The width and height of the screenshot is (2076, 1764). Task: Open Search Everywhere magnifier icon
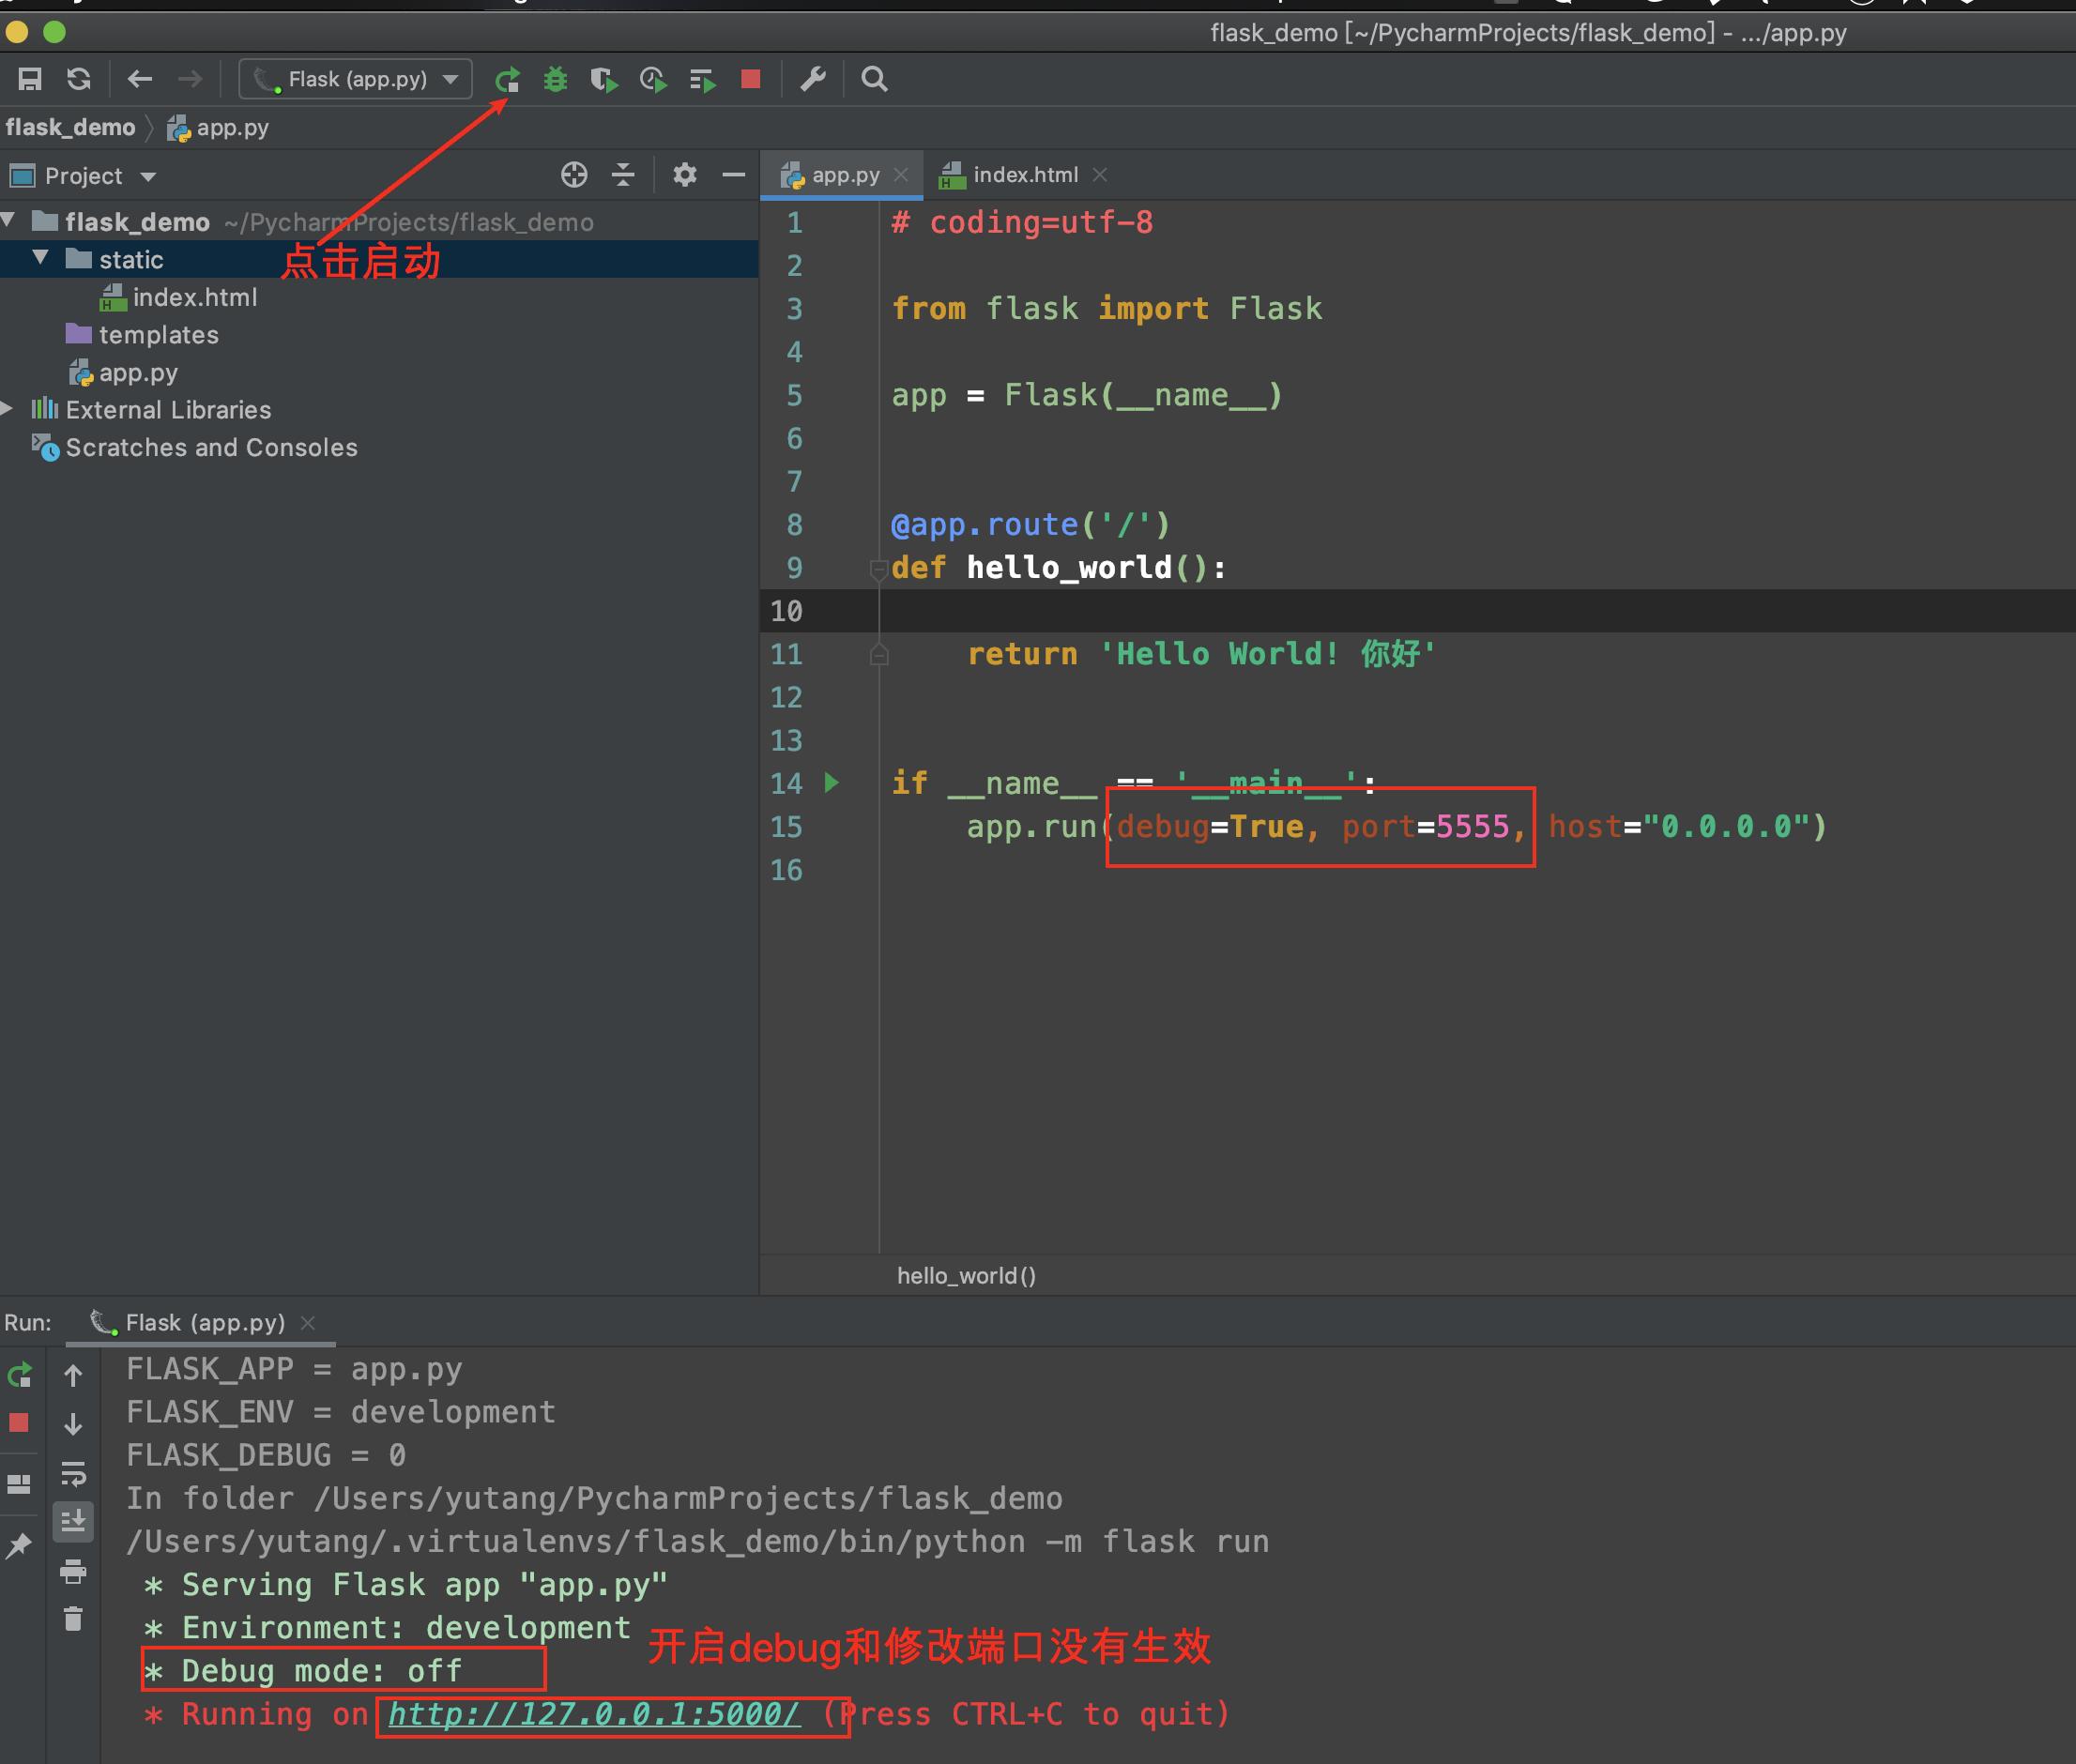point(874,79)
